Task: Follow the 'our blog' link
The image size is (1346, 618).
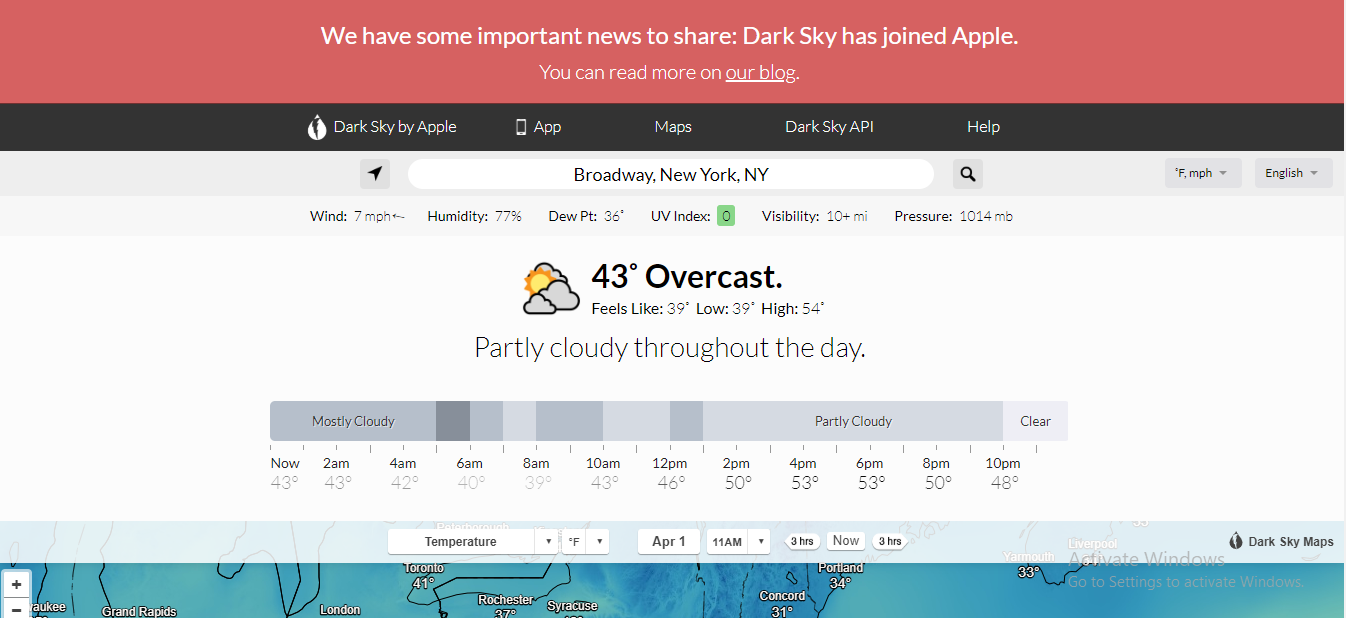Action: 760,72
